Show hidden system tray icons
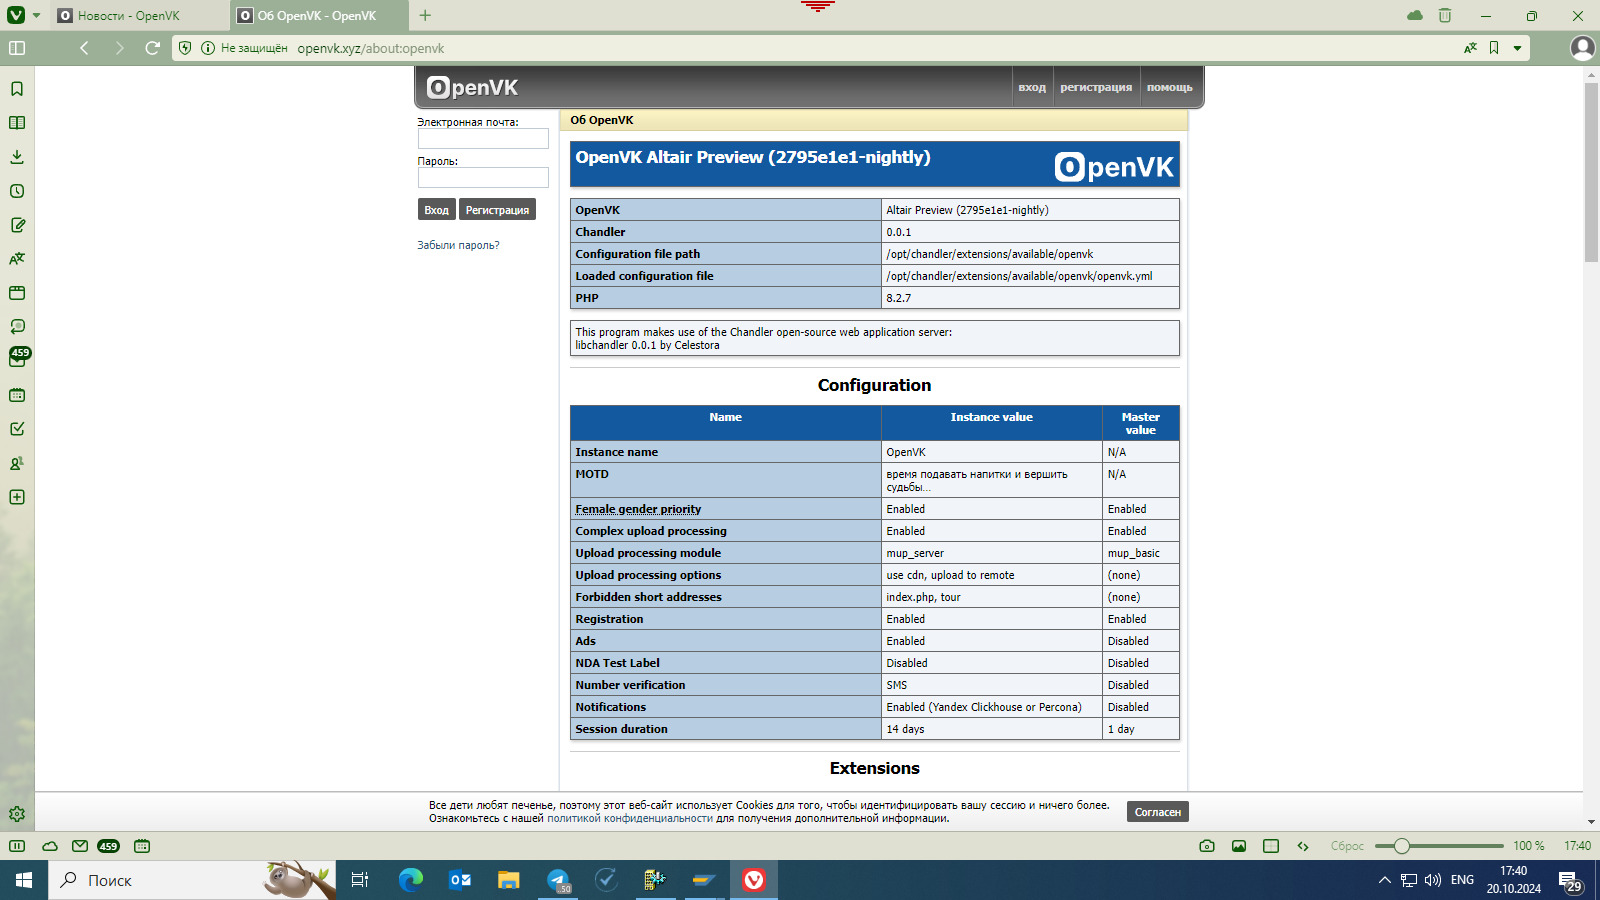 1384,880
